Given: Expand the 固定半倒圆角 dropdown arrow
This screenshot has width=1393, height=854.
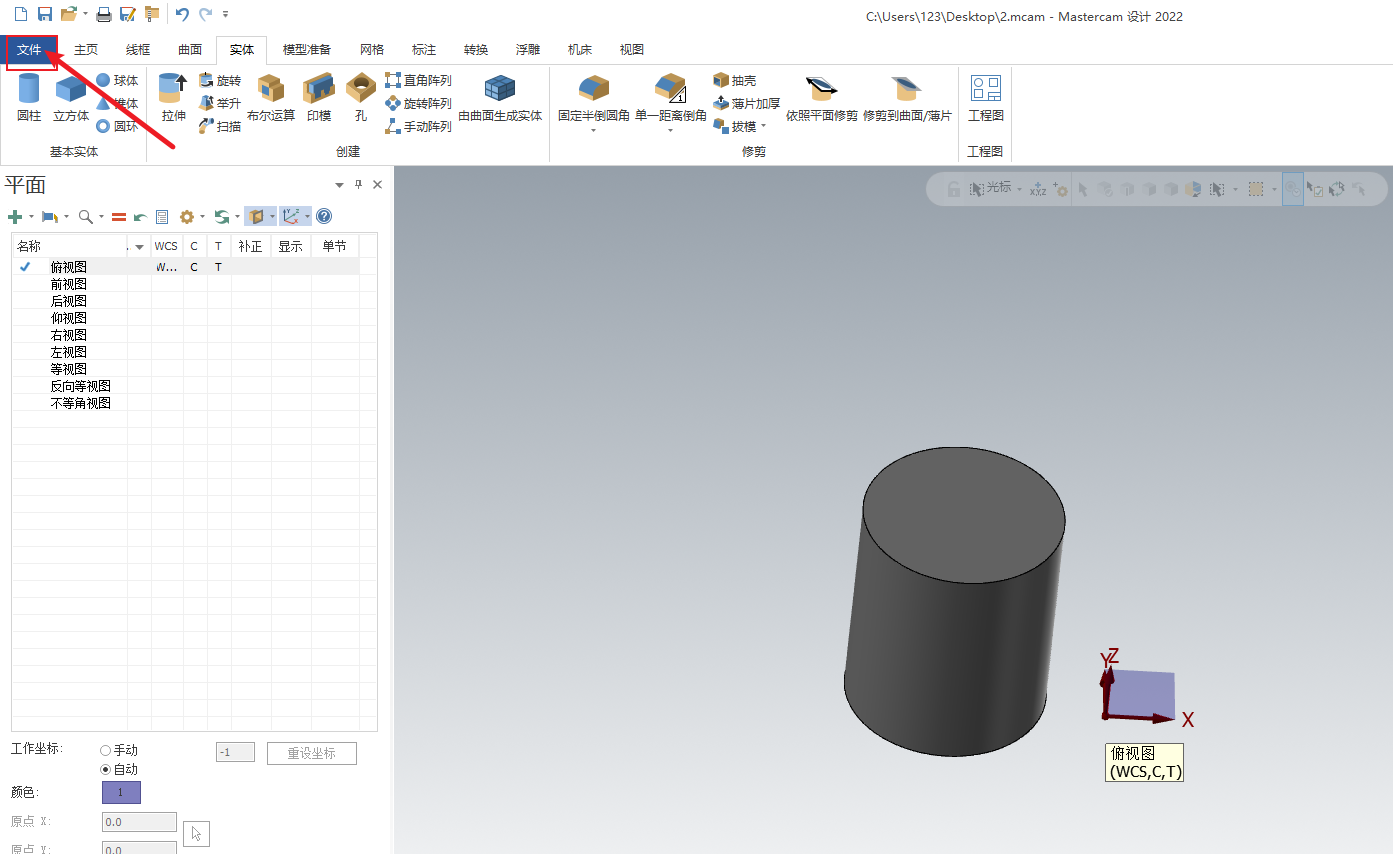Looking at the screenshot, I should (593, 130).
